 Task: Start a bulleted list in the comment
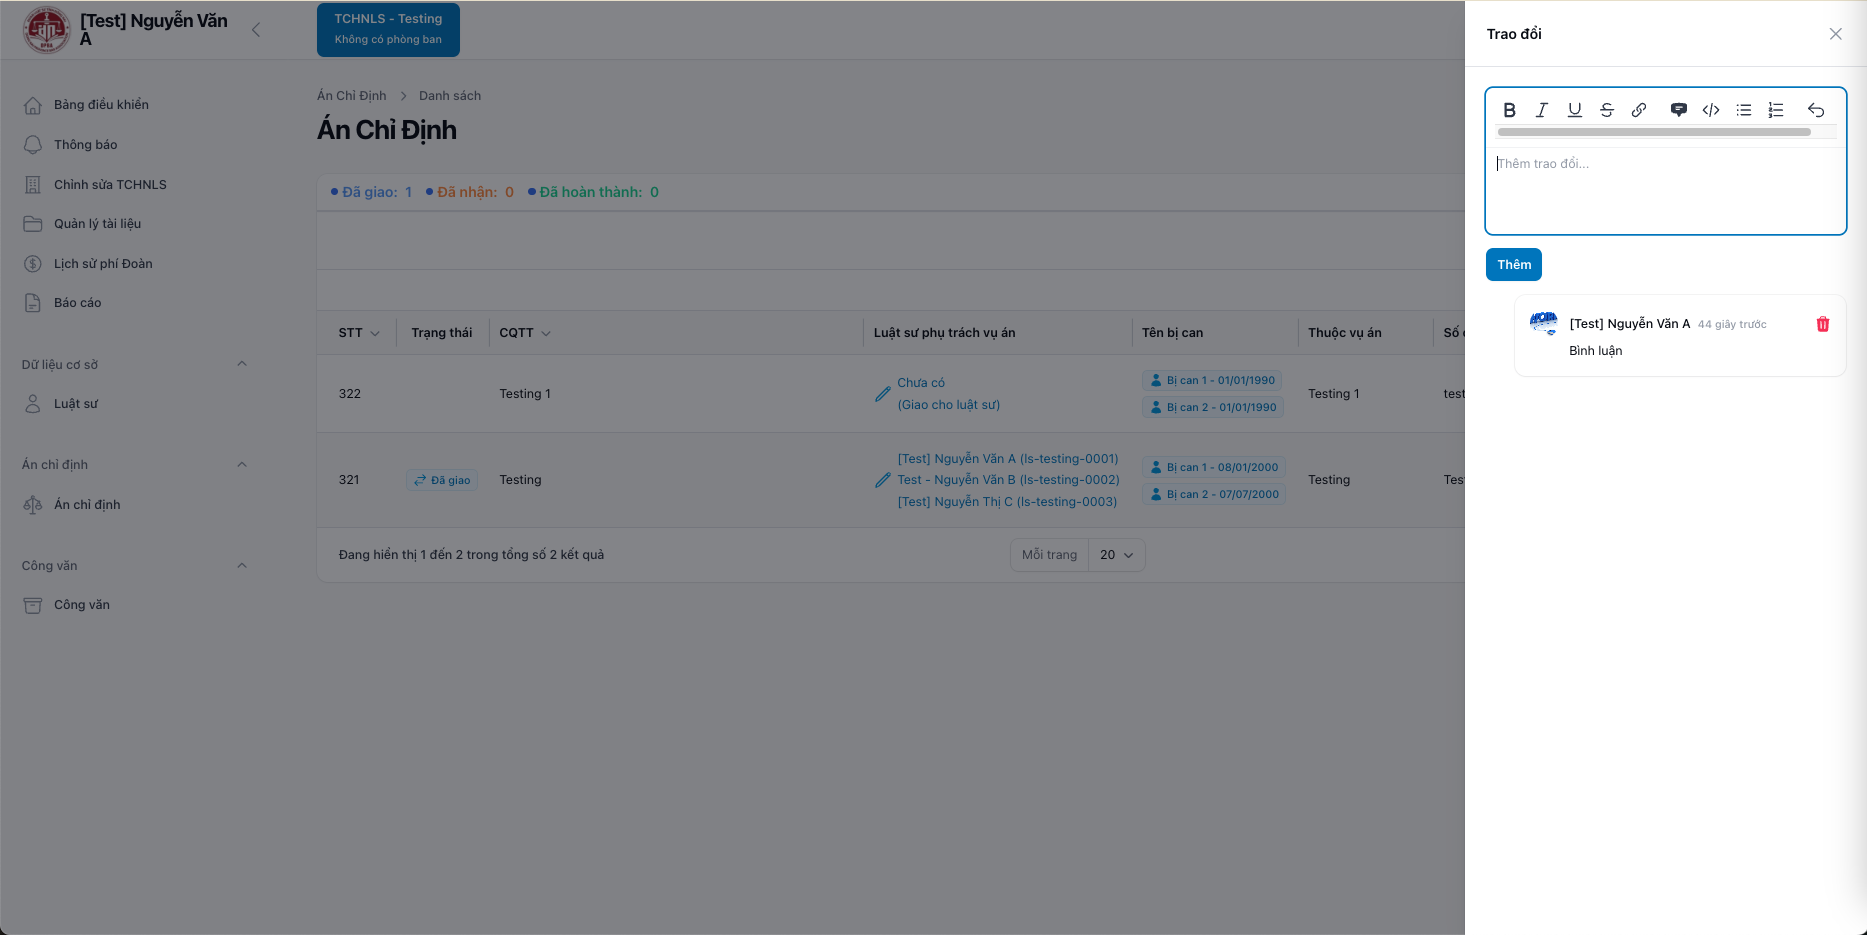pyautogui.click(x=1744, y=110)
